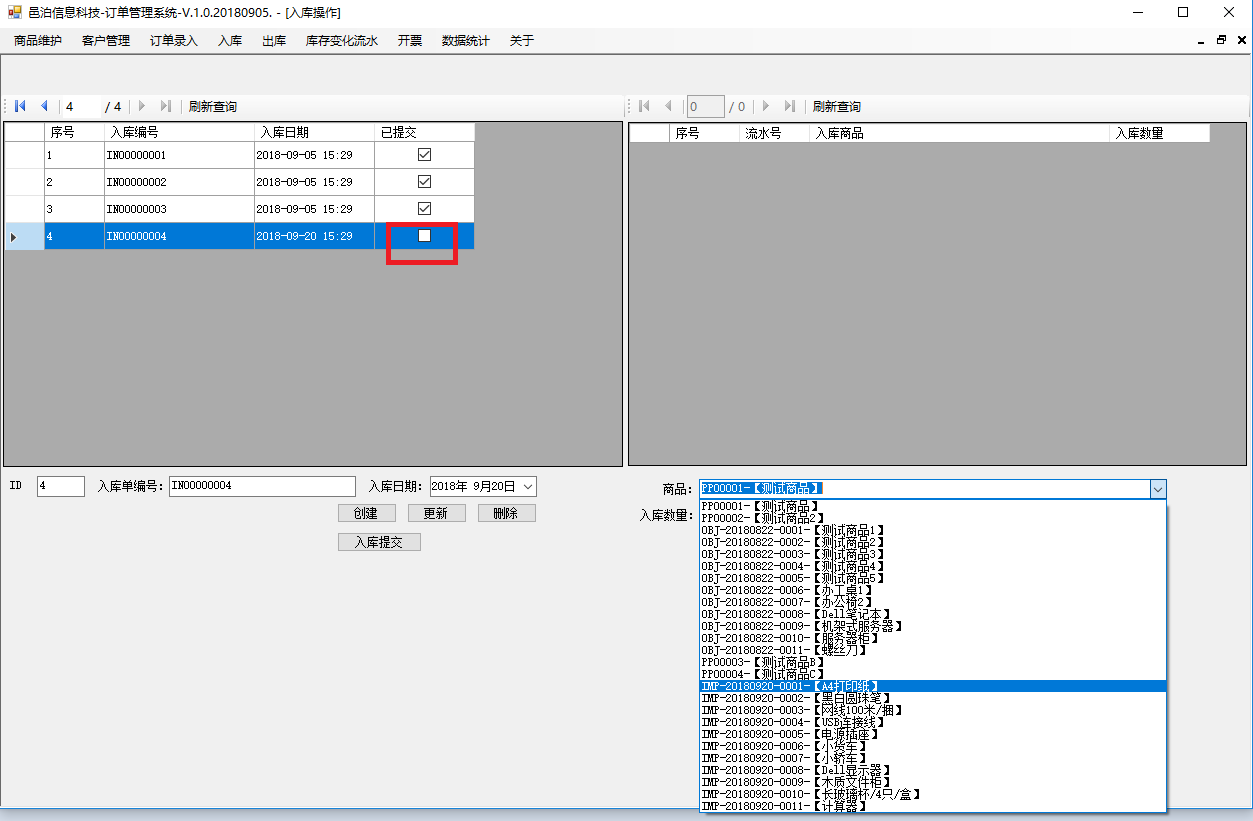The image size is (1253, 821).
Task: Click next-record icon in right navigator
Action: (x=766, y=106)
